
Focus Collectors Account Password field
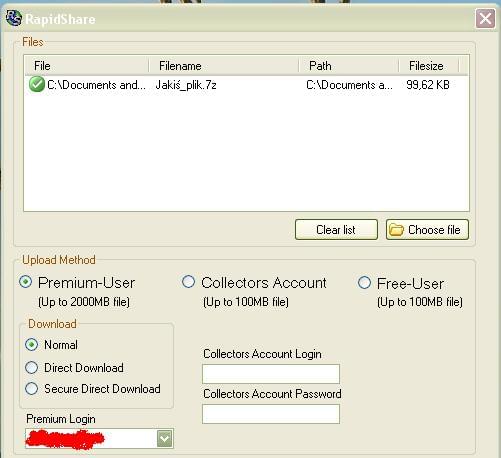coord(271,414)
